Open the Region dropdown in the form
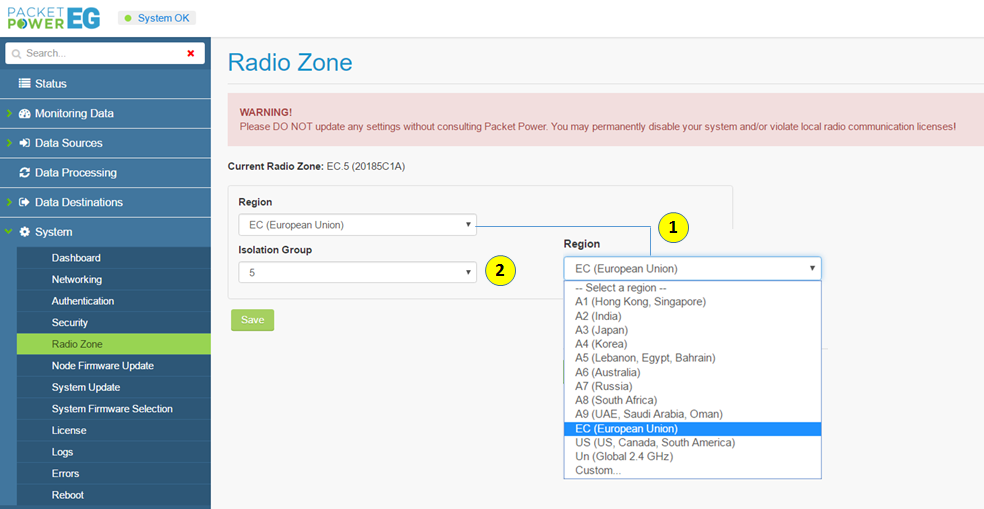 [x=357, y=224]
